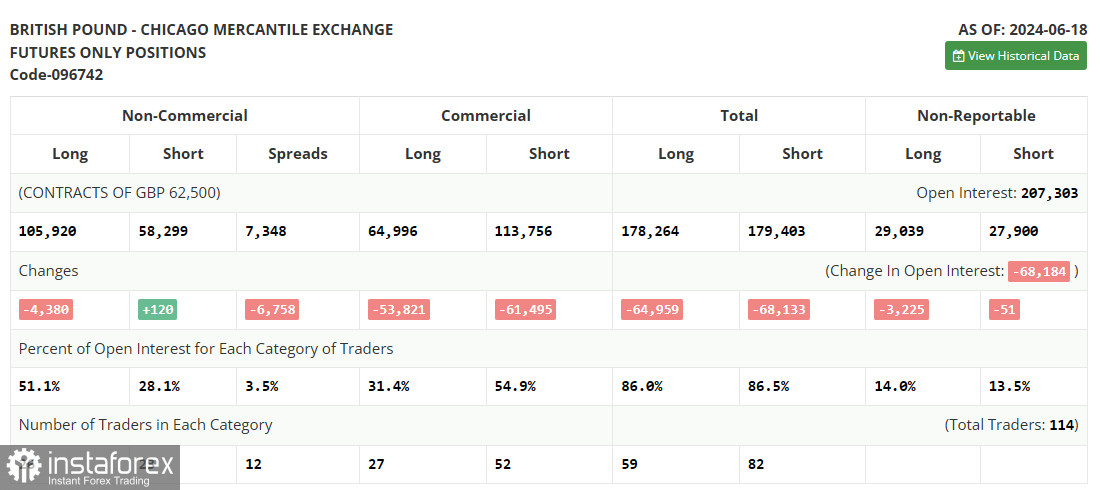Click the Total Traders count 114
Screen dimensions: 1100x490
[x=1061, y=425]
